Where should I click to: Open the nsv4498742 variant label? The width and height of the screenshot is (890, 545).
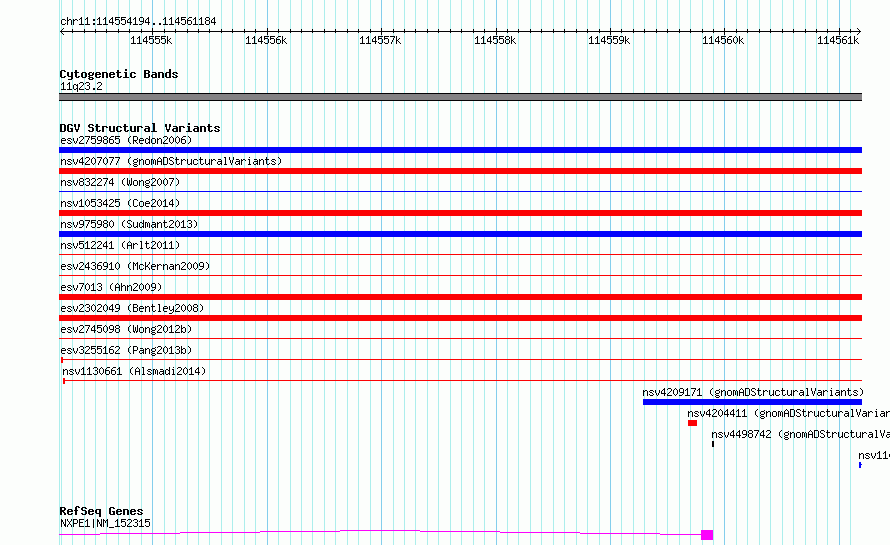click(800, 434)
